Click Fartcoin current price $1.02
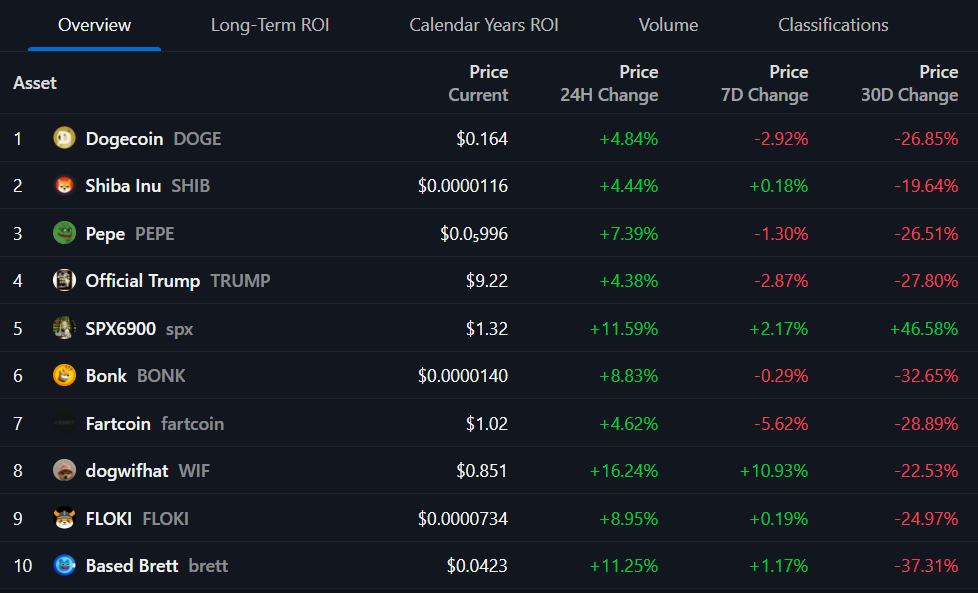This screenshot has width=978, height=593. pos(487,424)
